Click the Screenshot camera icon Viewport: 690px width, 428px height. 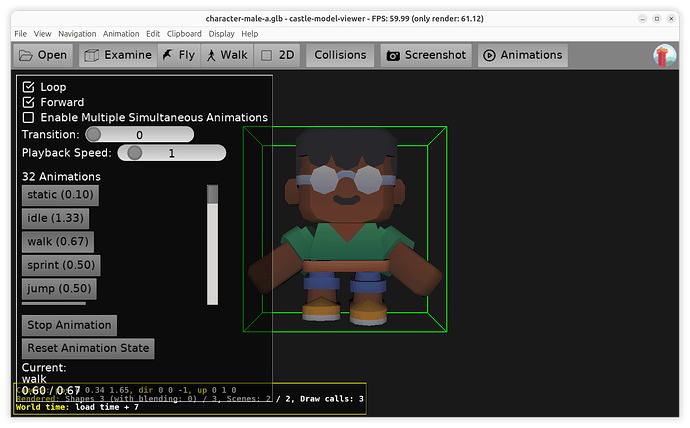393,56
